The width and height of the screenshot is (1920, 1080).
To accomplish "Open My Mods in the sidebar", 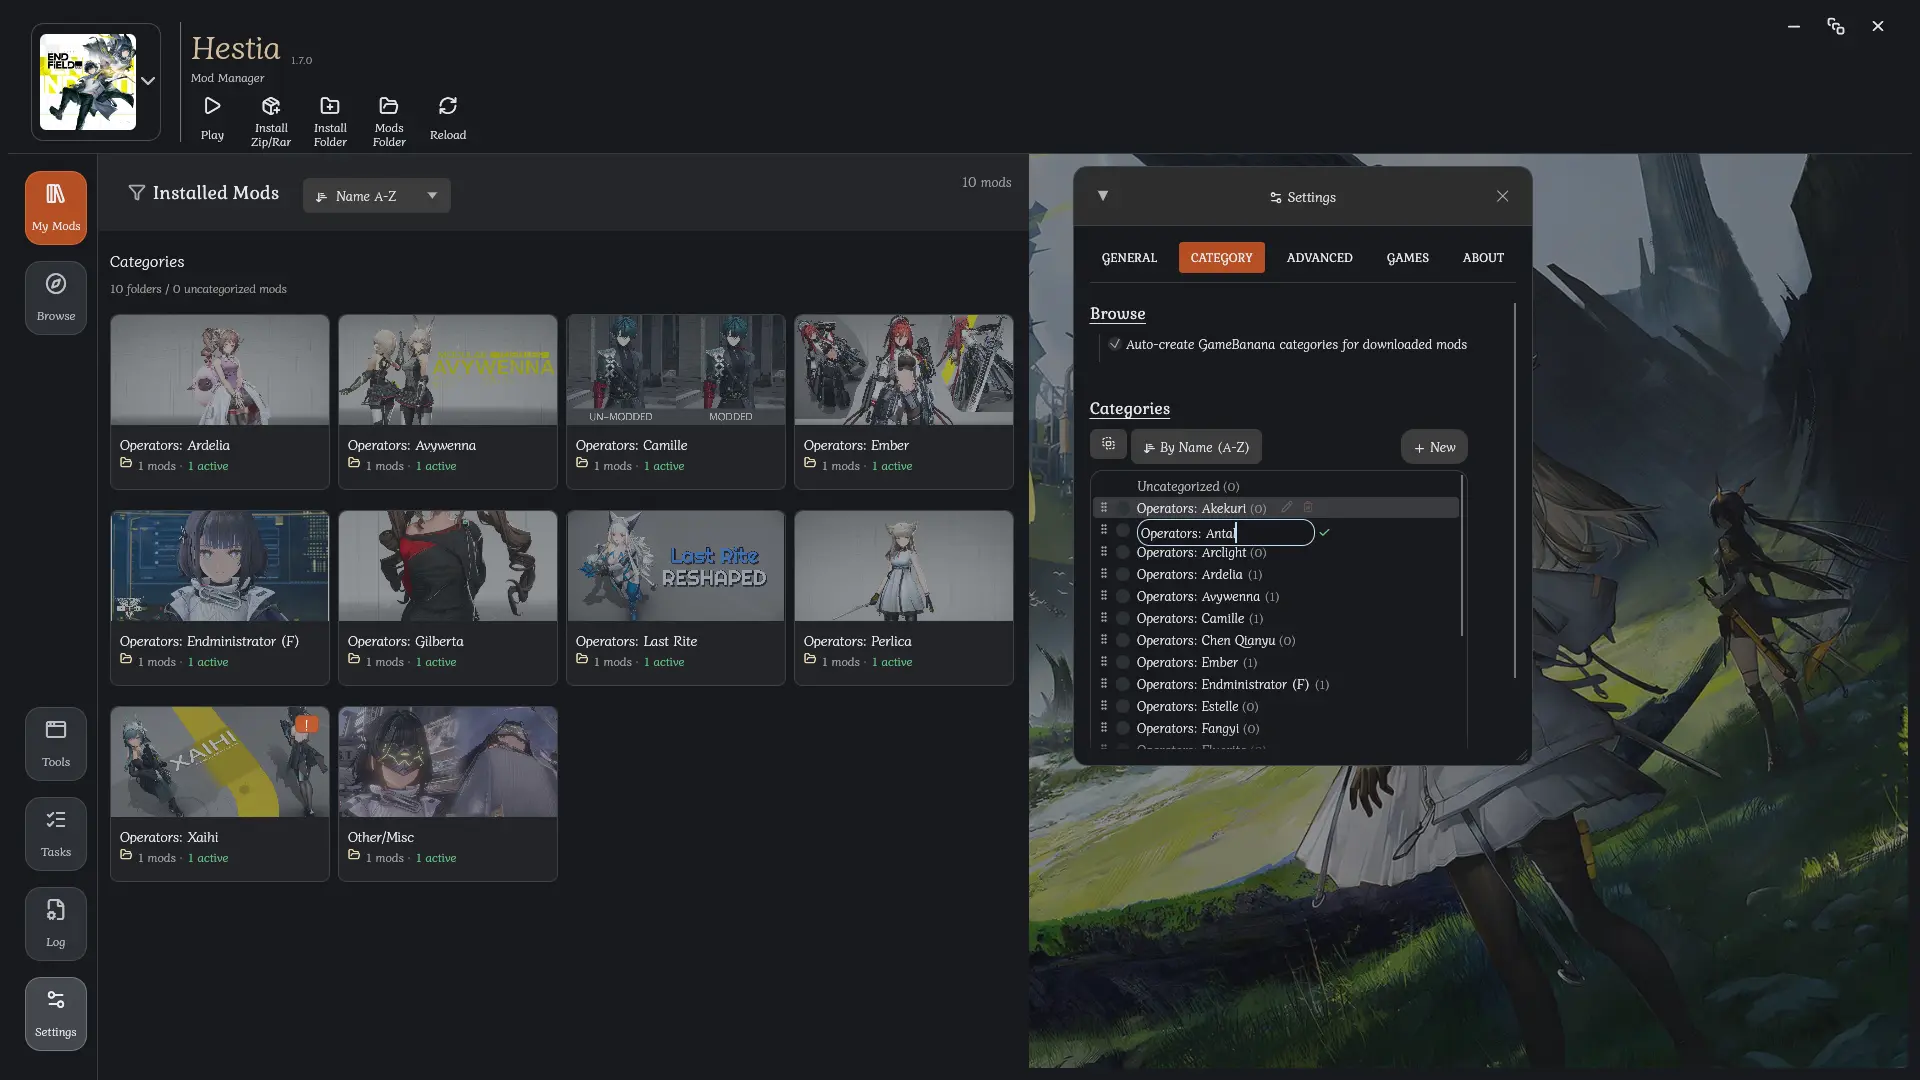I will pos(56,208).
